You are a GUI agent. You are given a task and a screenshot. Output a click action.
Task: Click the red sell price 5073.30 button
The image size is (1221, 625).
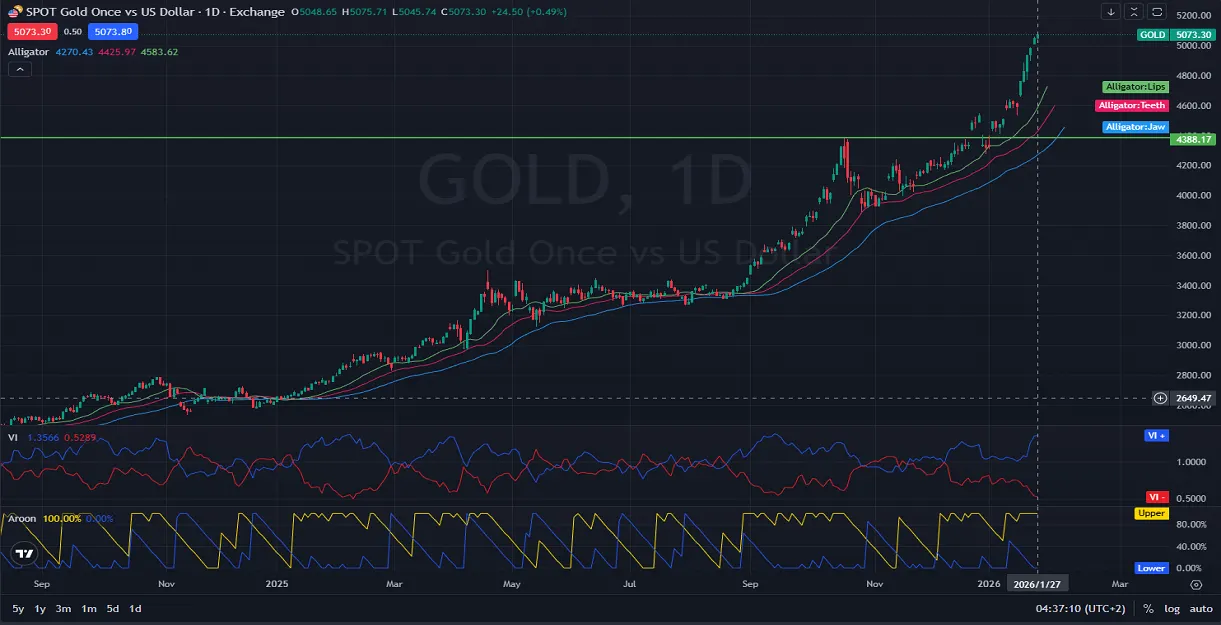[29, 31]
